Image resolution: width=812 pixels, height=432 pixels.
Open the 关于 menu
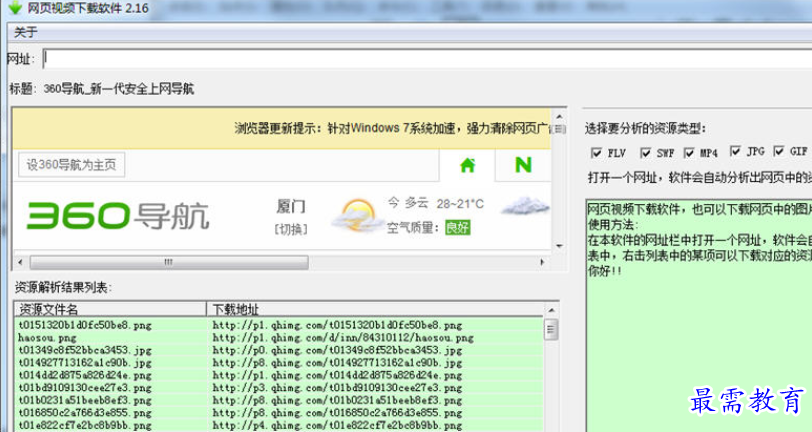(x=25, y=33)
